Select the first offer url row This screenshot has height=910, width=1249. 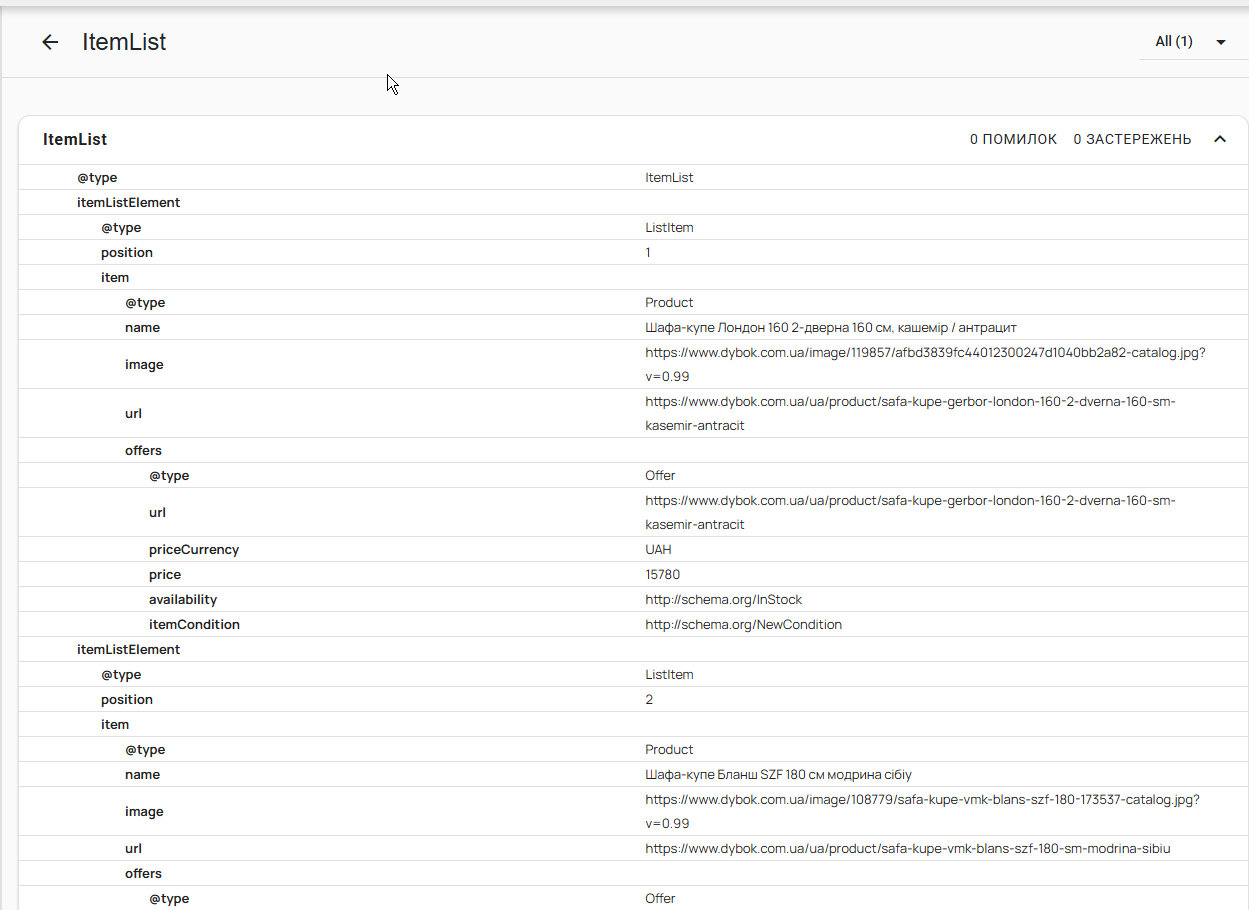click(x=633, y=512)
